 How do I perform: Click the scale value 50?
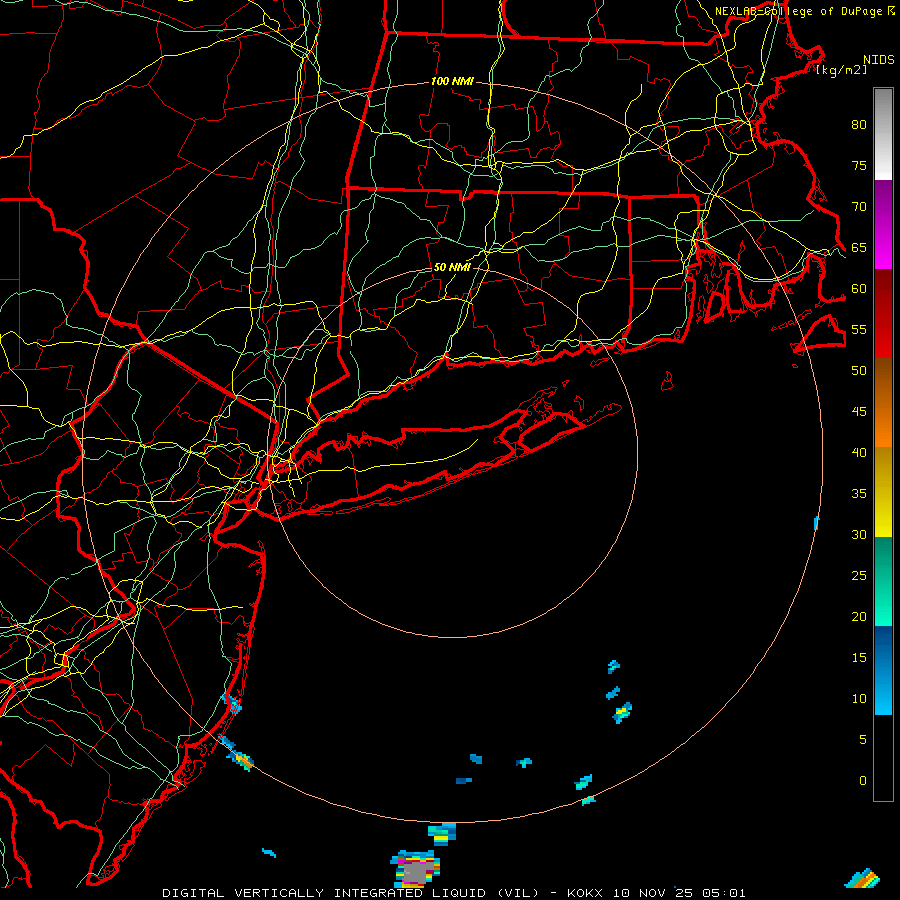(859, 371)
